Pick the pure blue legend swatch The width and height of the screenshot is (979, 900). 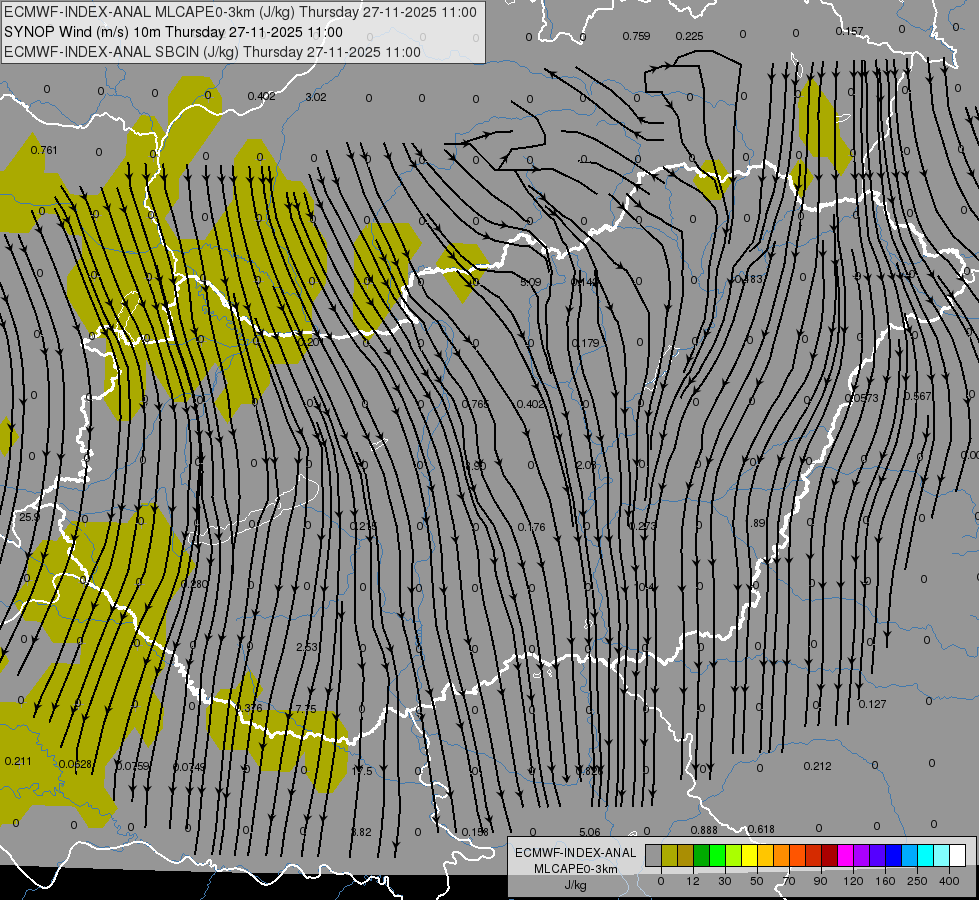pyautogui.click(x=893, y=856)
